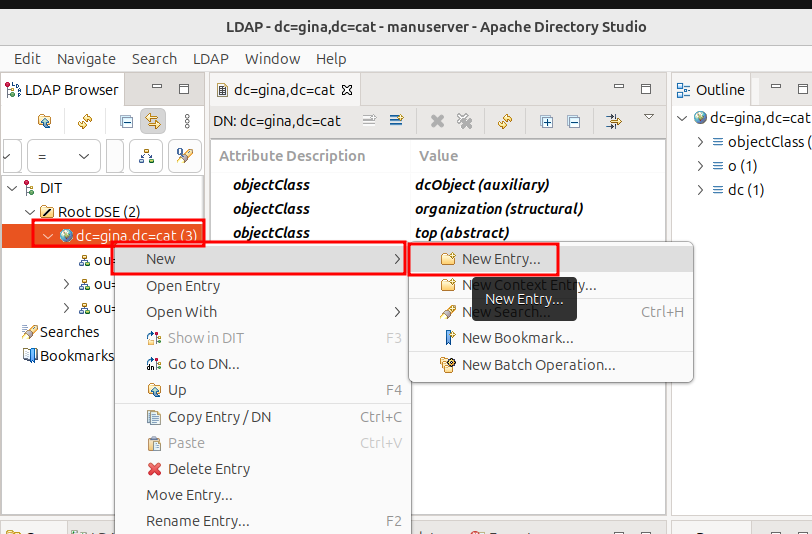This screenshot has width=812, height=534.
Task: Click the editor's Reload Attributes refresh icon
Action: point(505,121)
